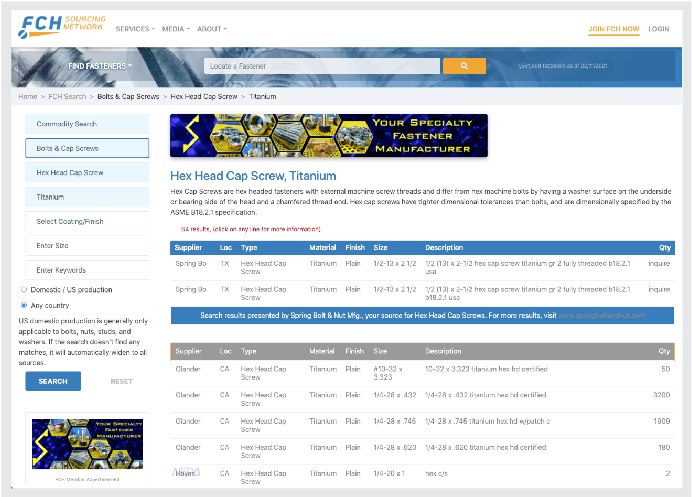This screenshot has width=692, height=497.
Task: Open the Services menu
Action: (135, 29)
